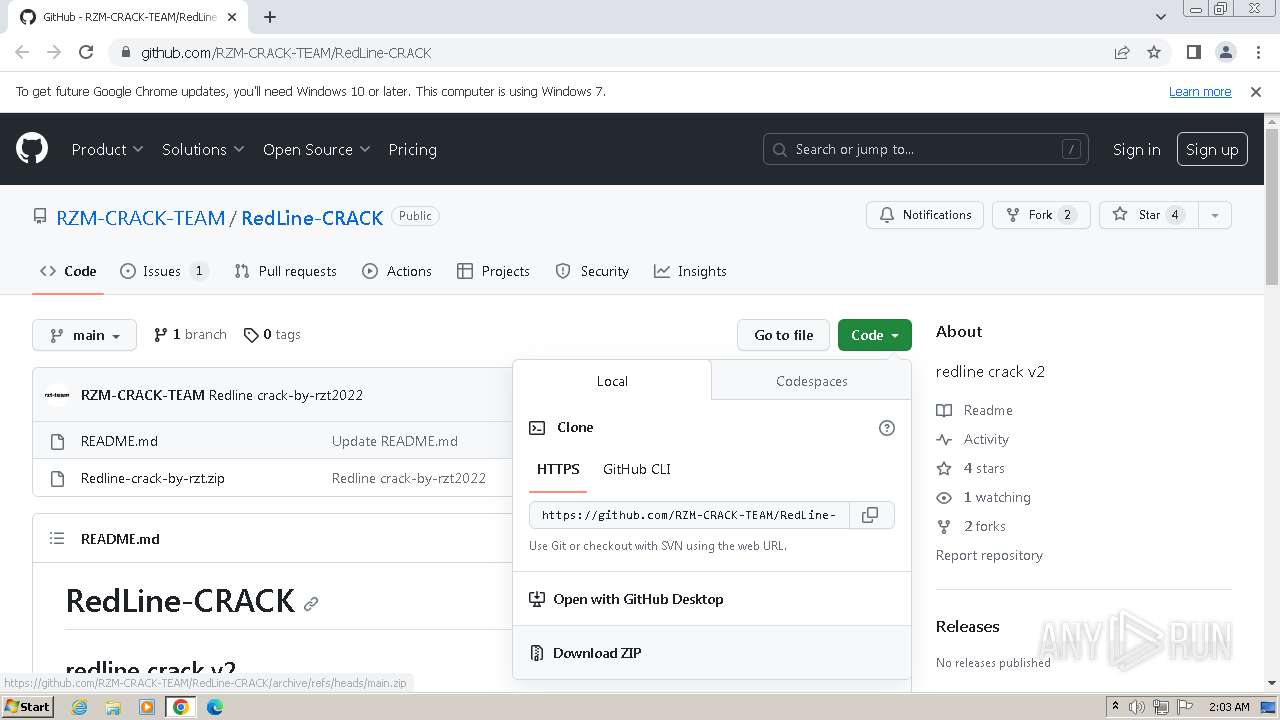Click the Learn more Chrome update link
Viewport: 1280px width, 720px height.
(x=1200, y=91)
